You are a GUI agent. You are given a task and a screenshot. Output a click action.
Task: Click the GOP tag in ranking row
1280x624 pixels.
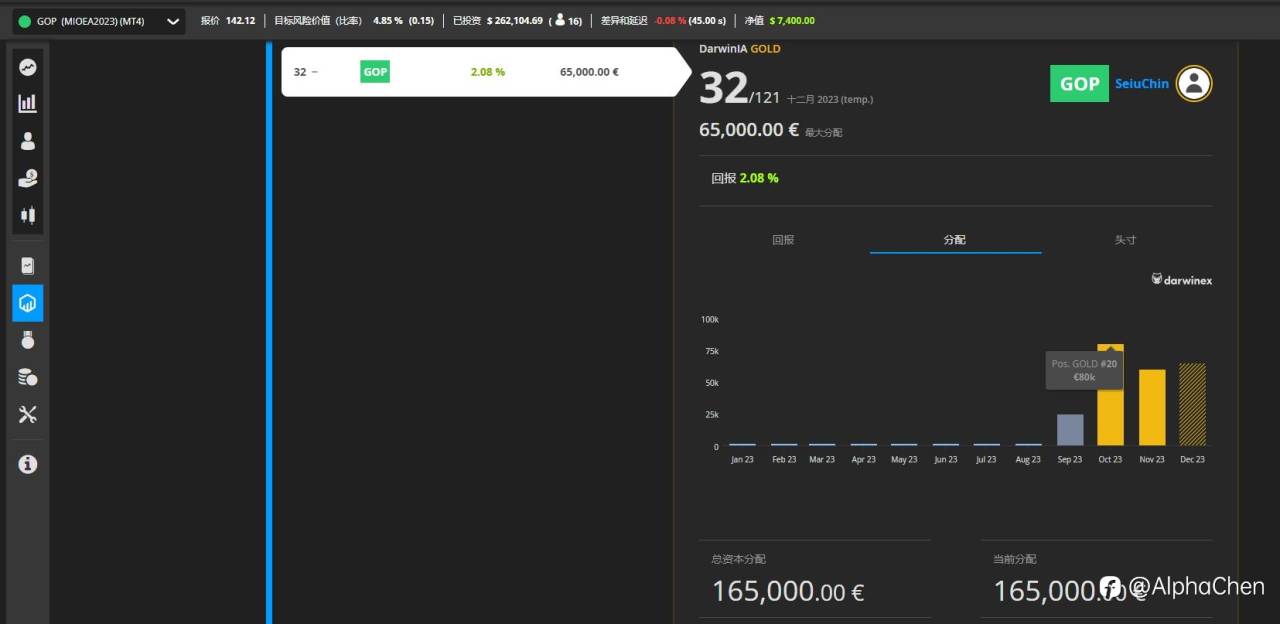pos(375,72)
